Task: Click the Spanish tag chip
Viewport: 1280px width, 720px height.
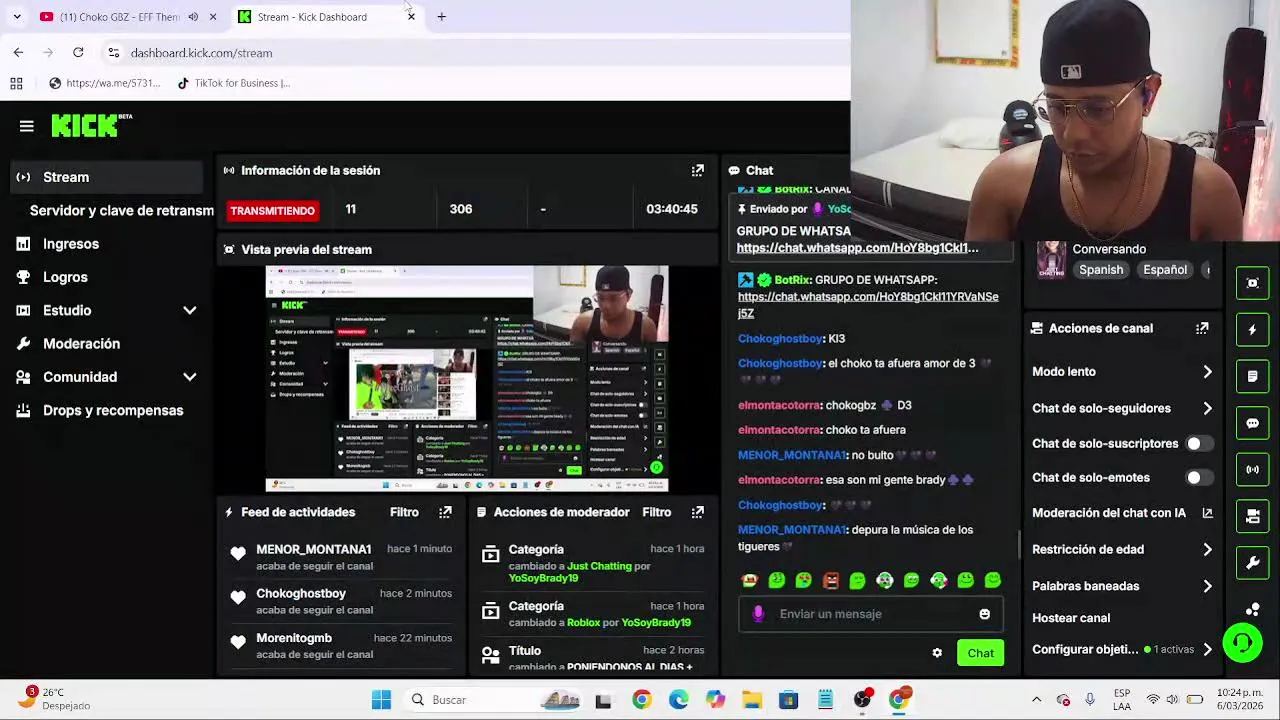Action: pyautogui.click(x=1101, y=270)
